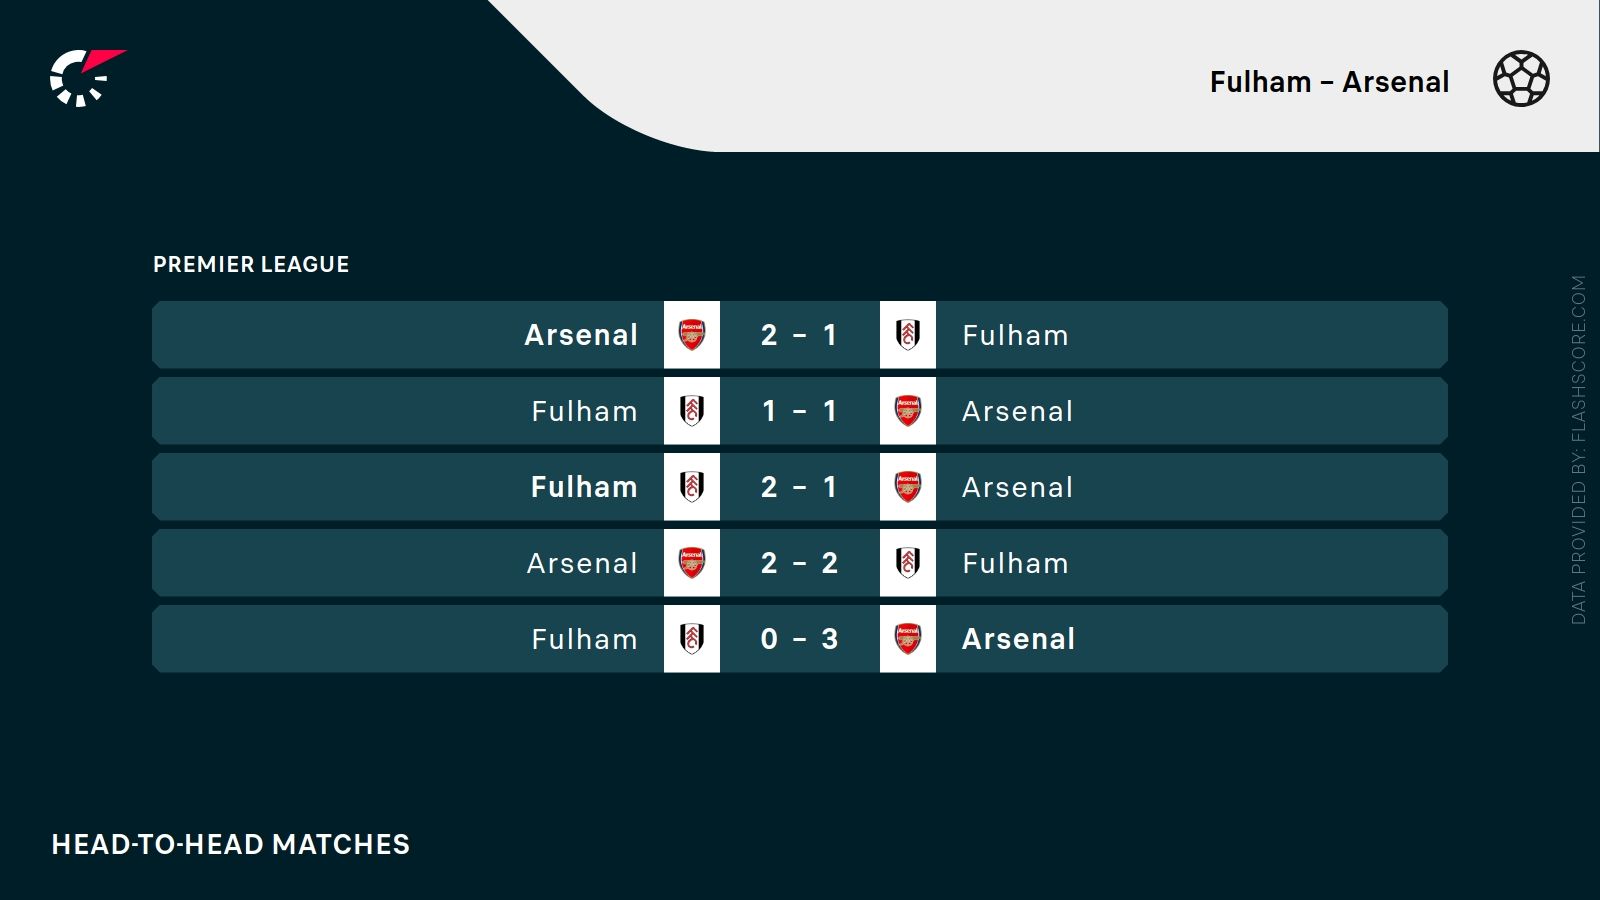Click Fulham crest in the first match row
The height and width of the screenshot is (900, 1600).
[908, 335]
